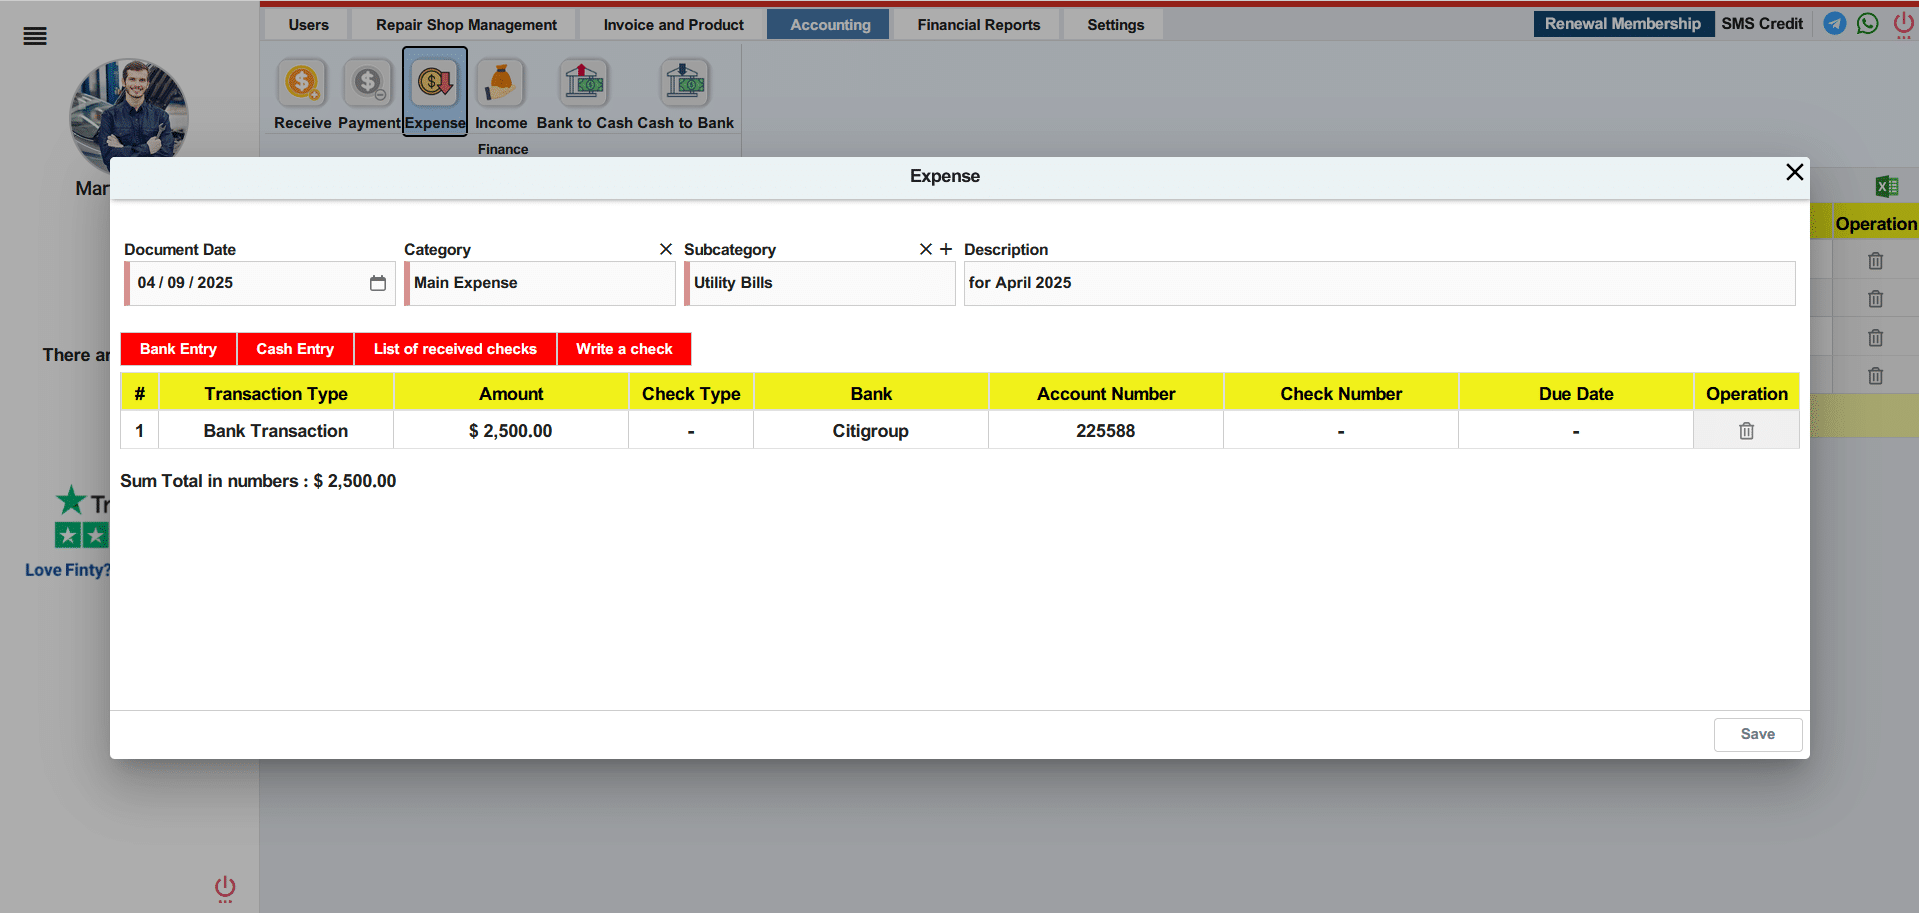Clear the Subcategory selection

tap(926, 249)
